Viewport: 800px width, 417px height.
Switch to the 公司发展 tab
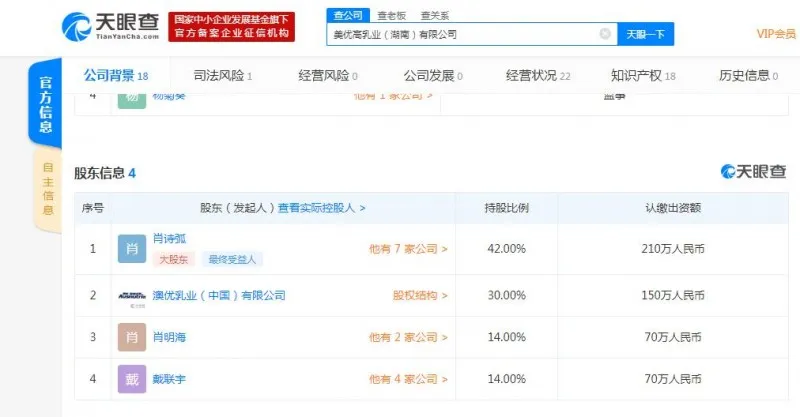click(433, 76)
